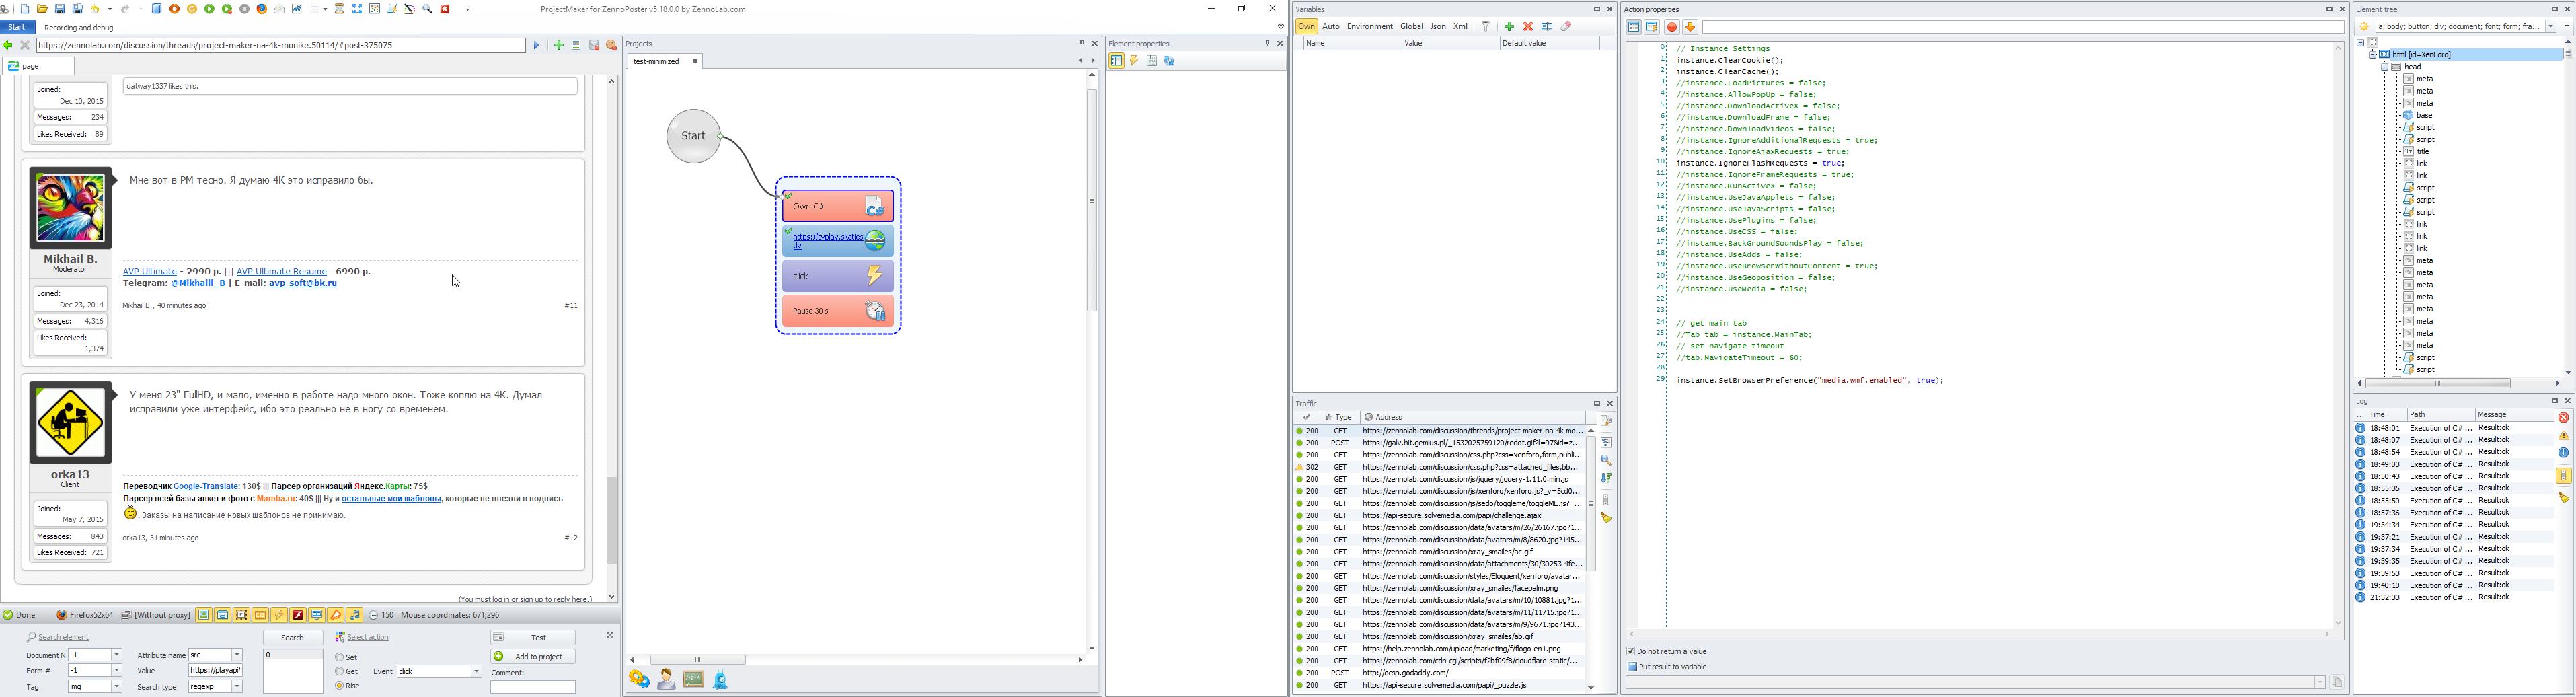Click the yellow warning filter icon in Log panel

(2563, 436)
